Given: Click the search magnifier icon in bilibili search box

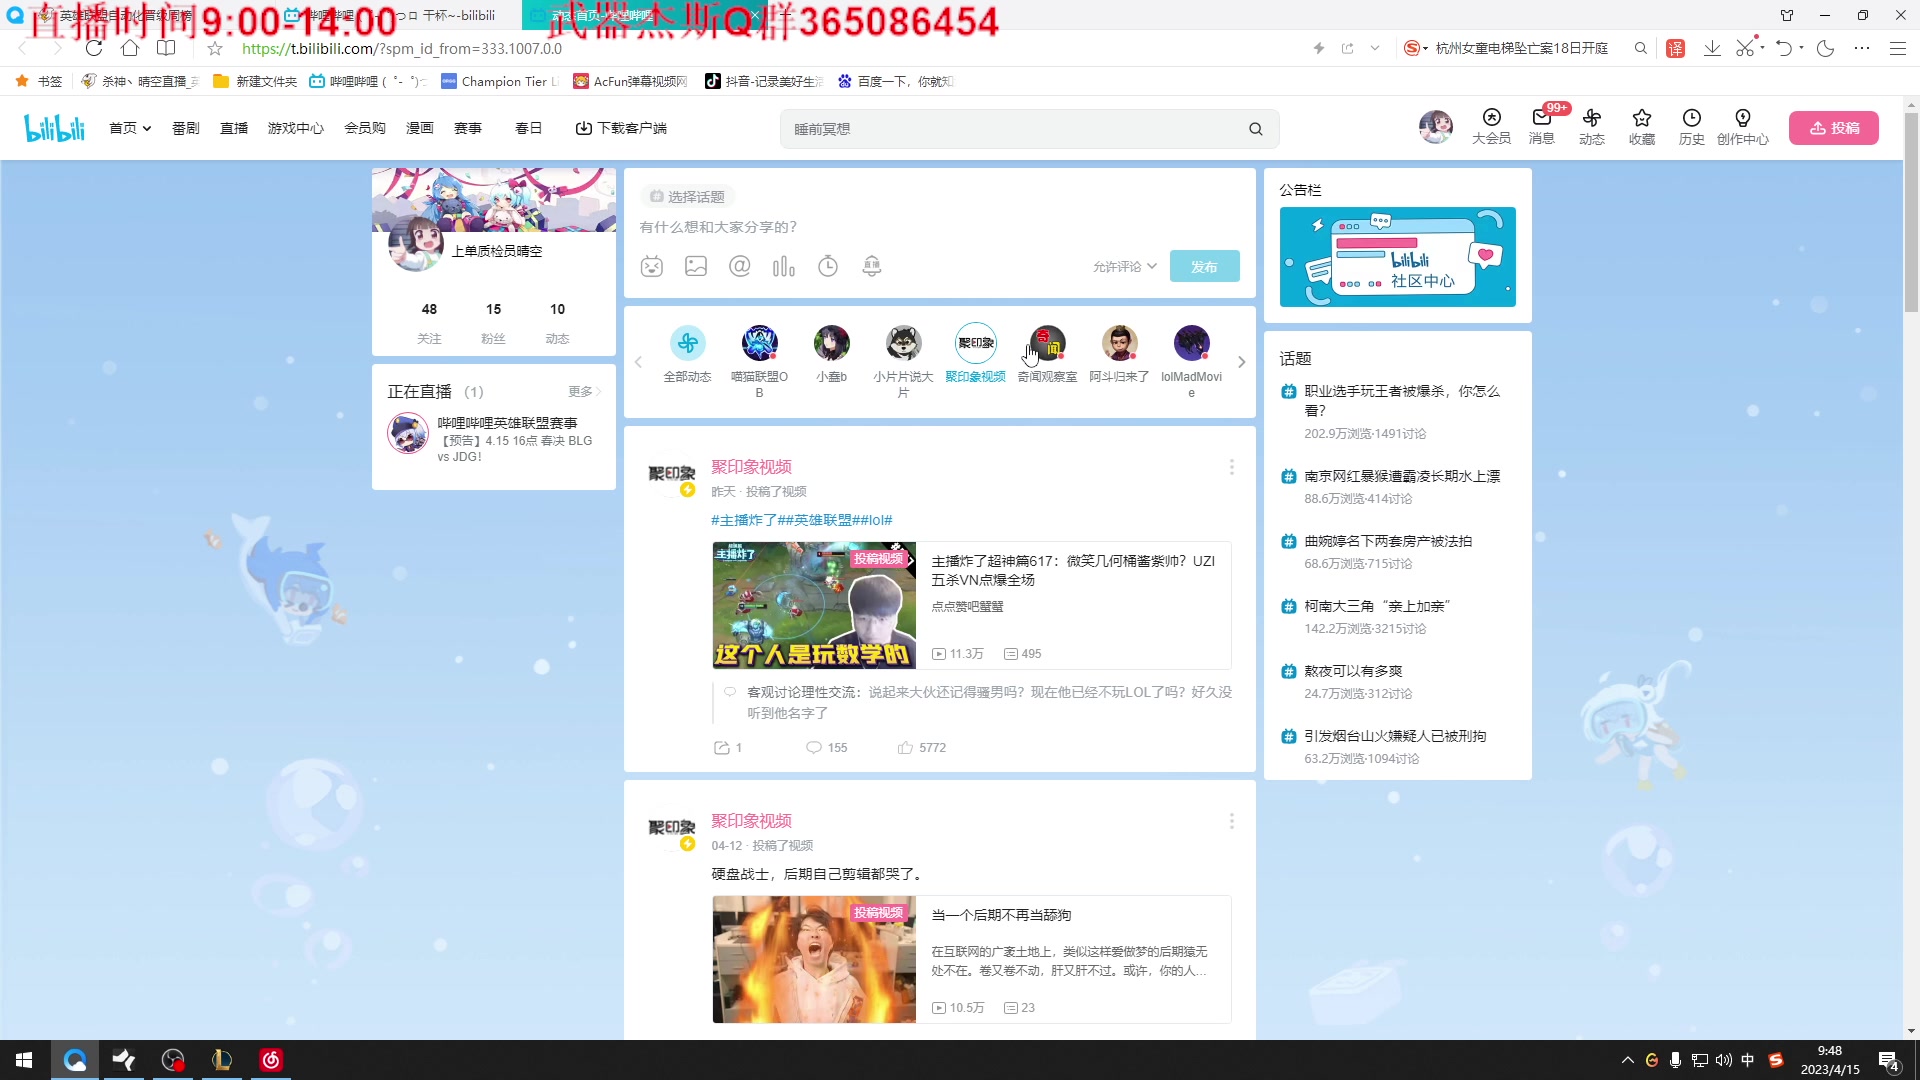Looking at the screenshot, I should coord(1256,129).
